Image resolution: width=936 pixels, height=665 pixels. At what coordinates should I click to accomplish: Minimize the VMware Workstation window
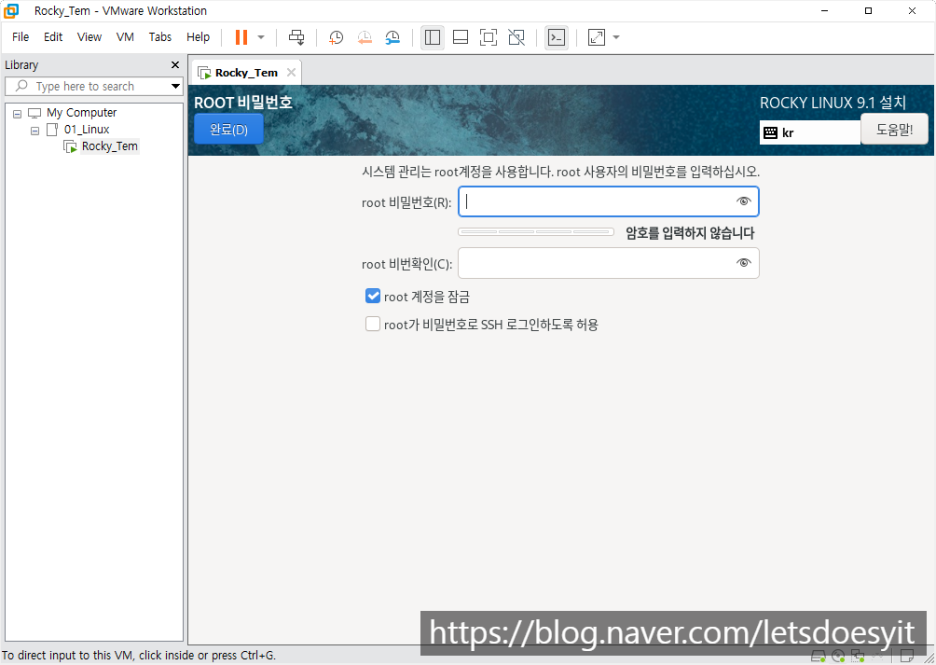point(824,11)
